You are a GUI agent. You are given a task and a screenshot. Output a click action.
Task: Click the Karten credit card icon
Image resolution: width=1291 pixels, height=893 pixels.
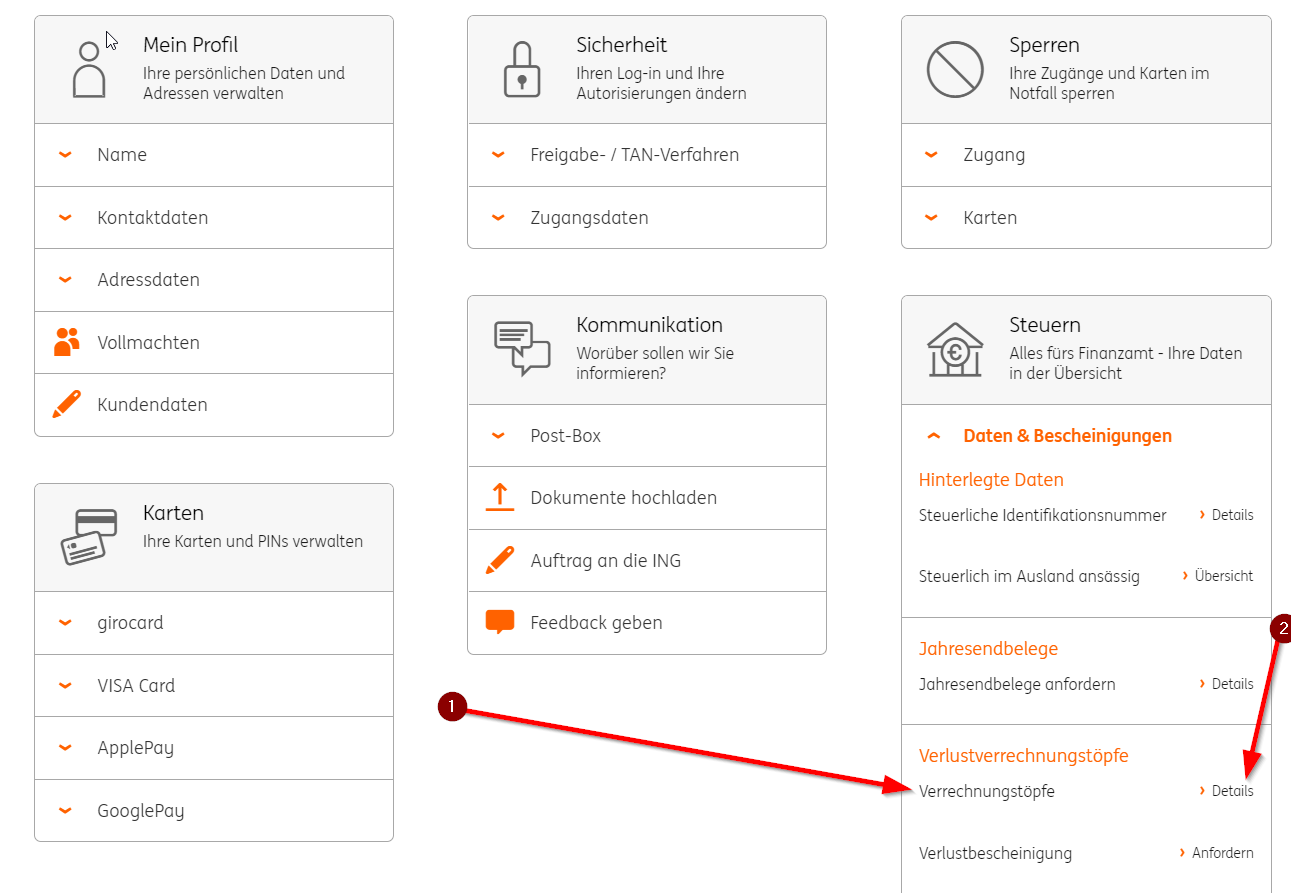[x=89, y=536]
